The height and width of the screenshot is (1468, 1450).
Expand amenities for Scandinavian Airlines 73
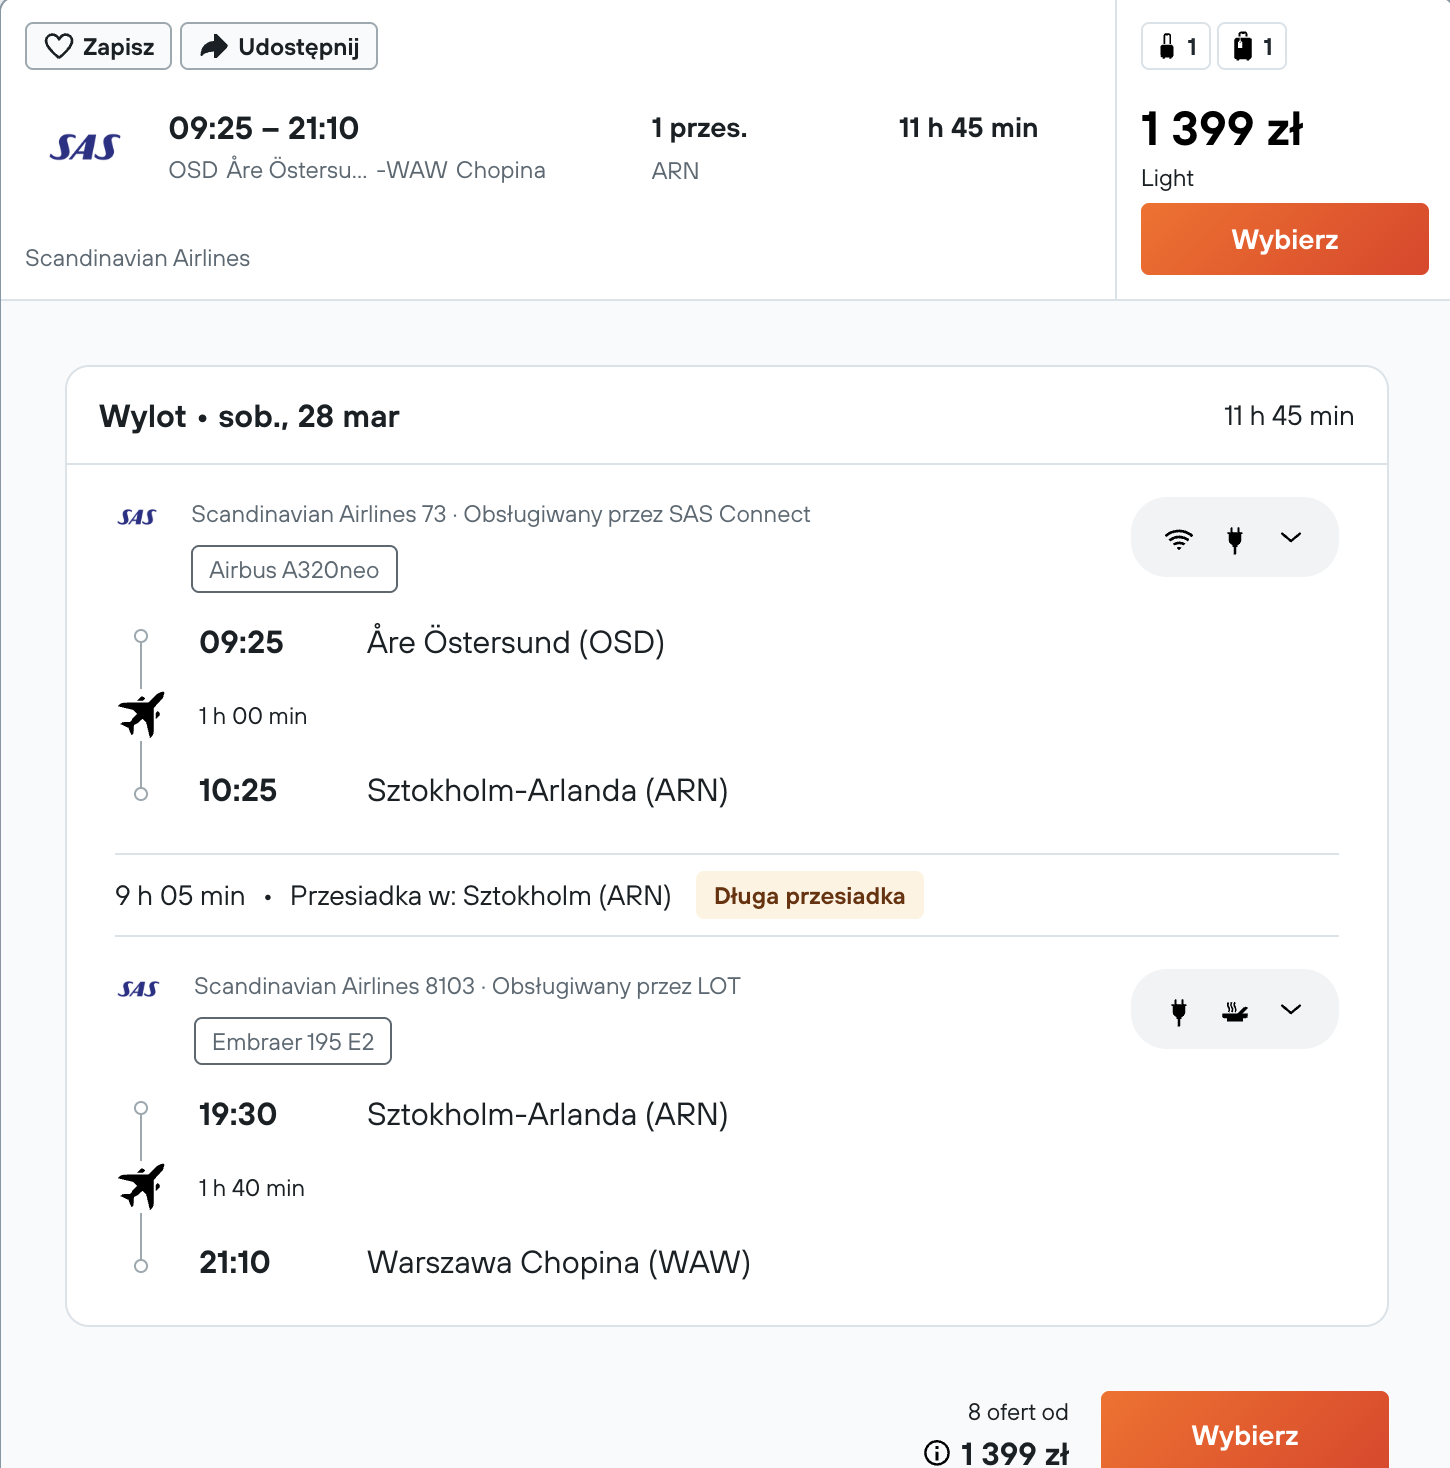point(1291,538)
